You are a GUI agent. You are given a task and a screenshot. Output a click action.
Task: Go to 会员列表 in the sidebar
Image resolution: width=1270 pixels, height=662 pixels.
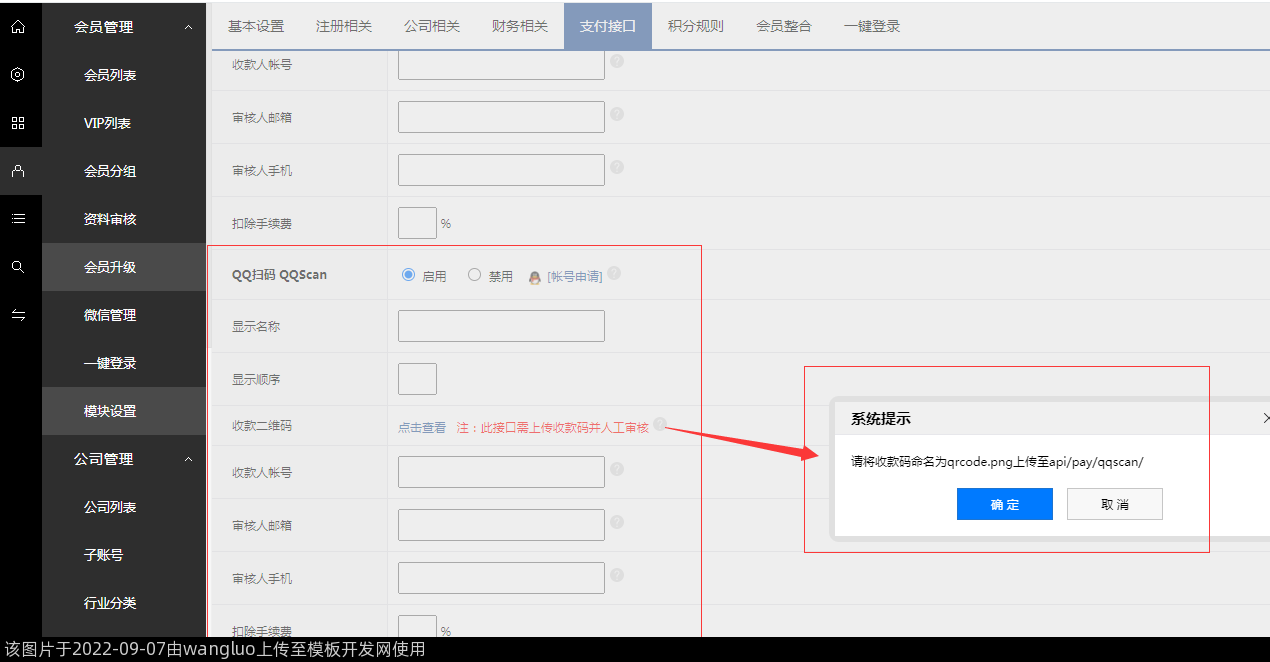110,75
